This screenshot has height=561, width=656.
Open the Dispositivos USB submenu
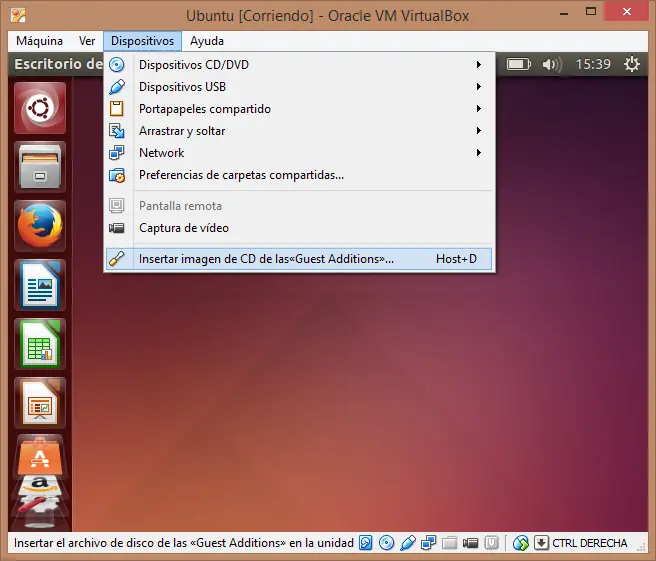tap(299, 87)
